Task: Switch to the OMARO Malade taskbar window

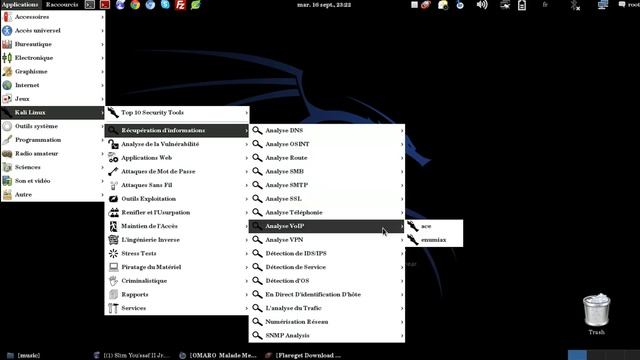Action: 218,356
